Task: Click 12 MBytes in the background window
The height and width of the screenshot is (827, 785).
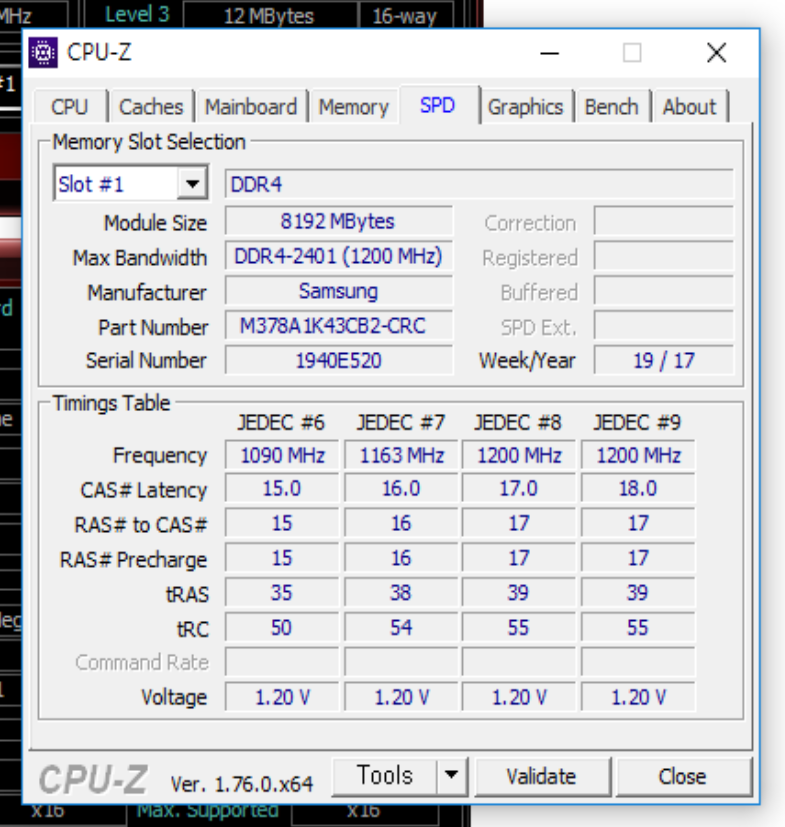Action: [269, 16]
